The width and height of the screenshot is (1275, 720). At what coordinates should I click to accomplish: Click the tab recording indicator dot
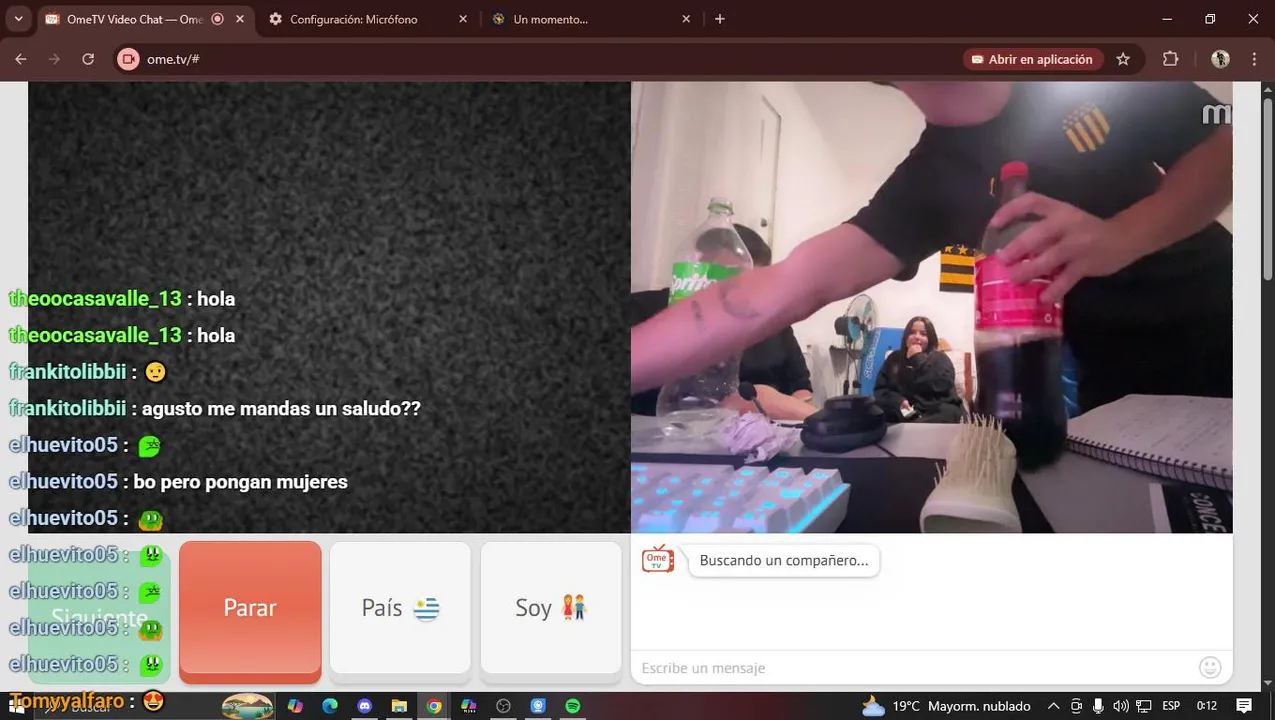tap(217, 19)
